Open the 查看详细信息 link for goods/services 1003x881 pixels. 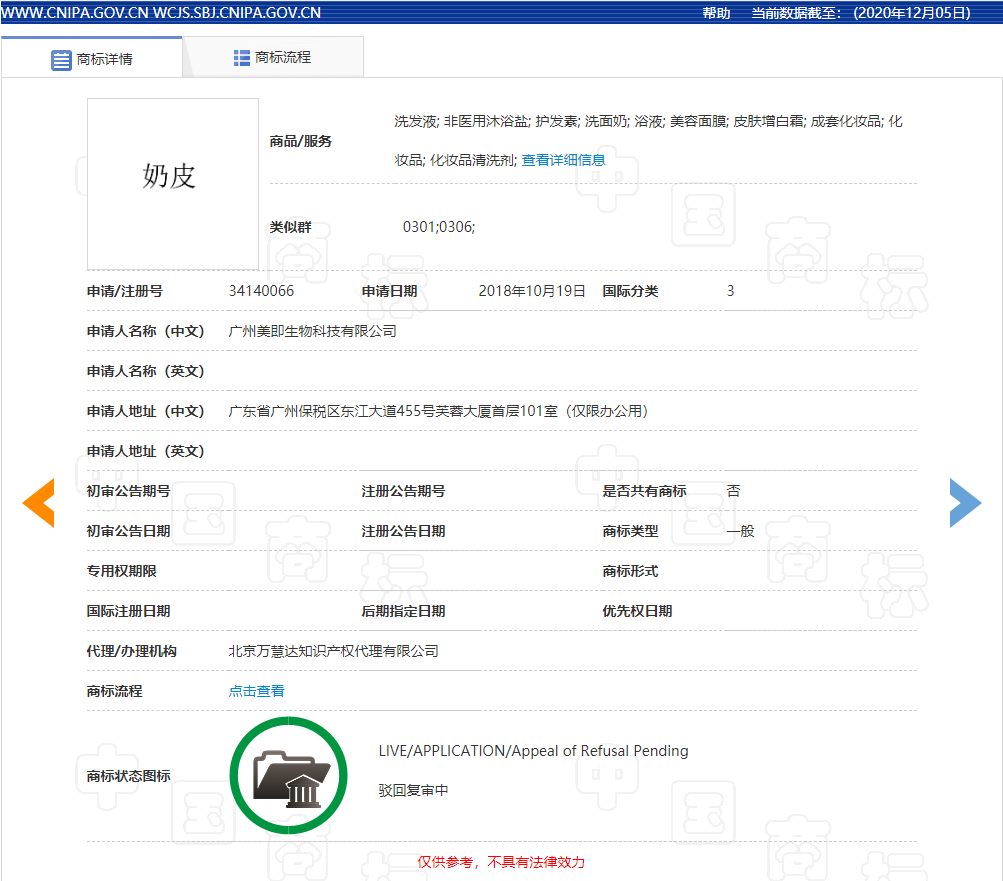point(563,160)
